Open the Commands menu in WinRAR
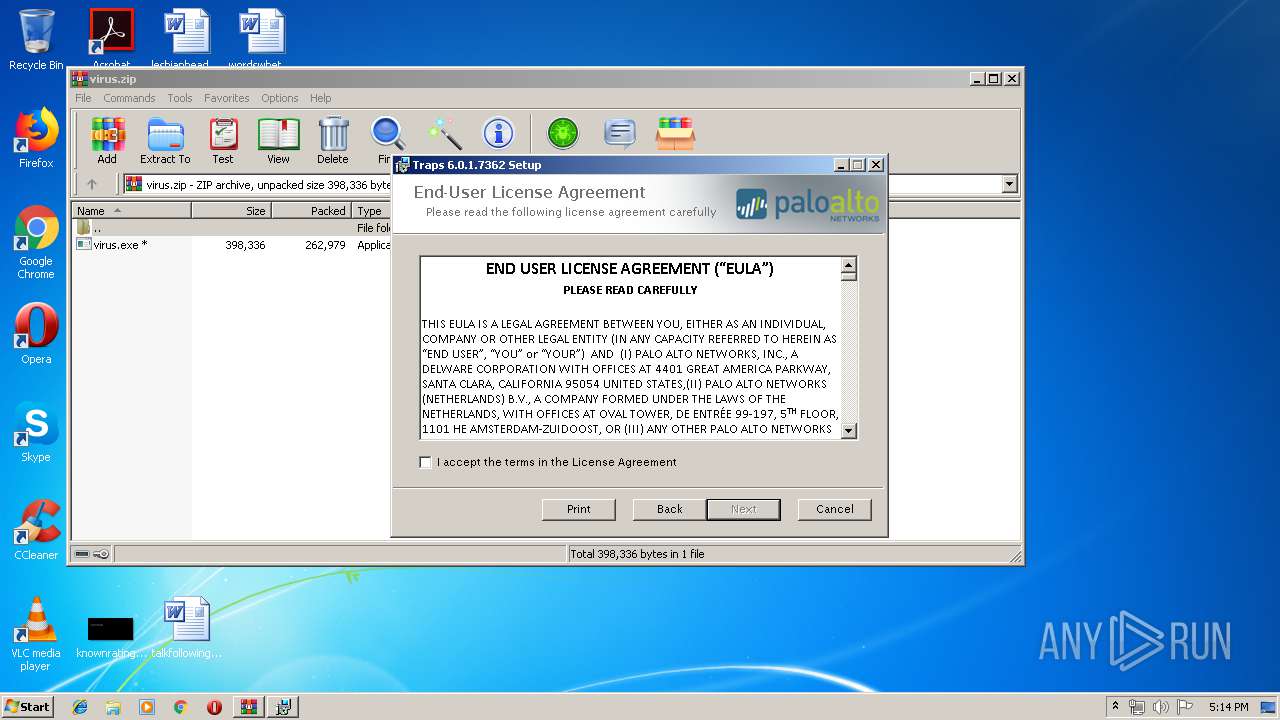The height and width of the screenshot is (720, 1280). tap(129, 98)
